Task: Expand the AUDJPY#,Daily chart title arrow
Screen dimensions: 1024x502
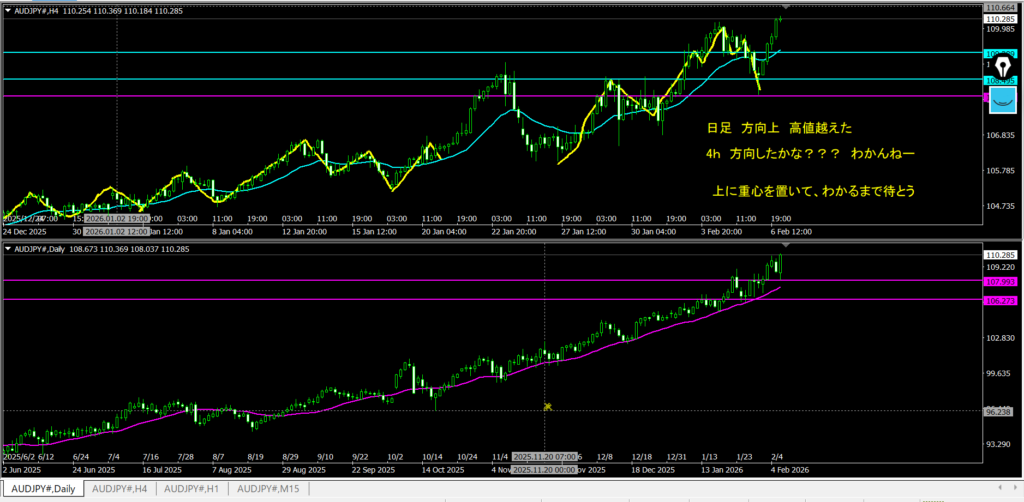Action: (7, 248)
